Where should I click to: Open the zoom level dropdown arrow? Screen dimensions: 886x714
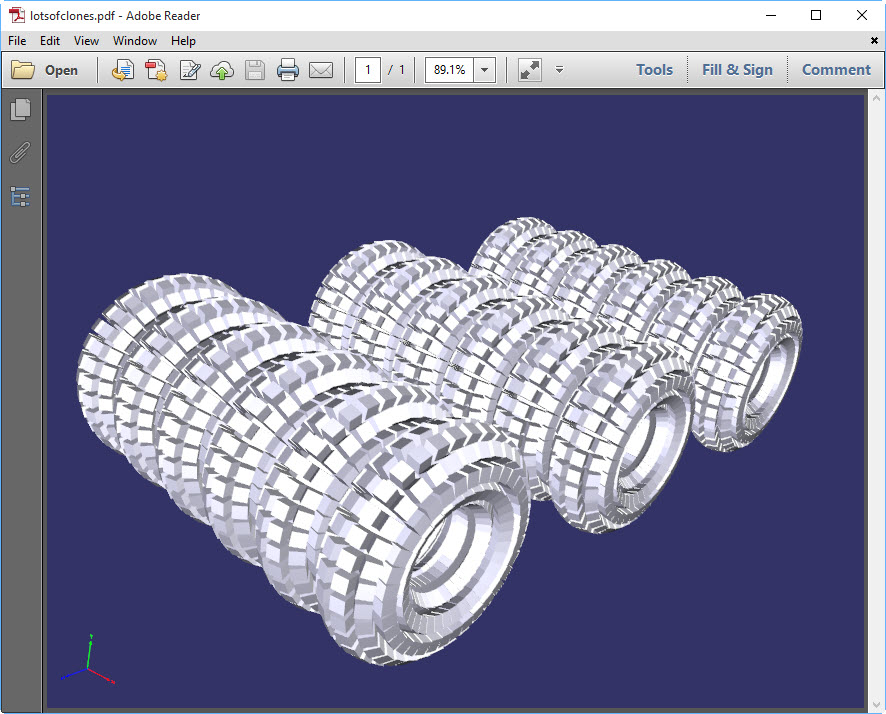pyautogui.click(x=484, y=70)
